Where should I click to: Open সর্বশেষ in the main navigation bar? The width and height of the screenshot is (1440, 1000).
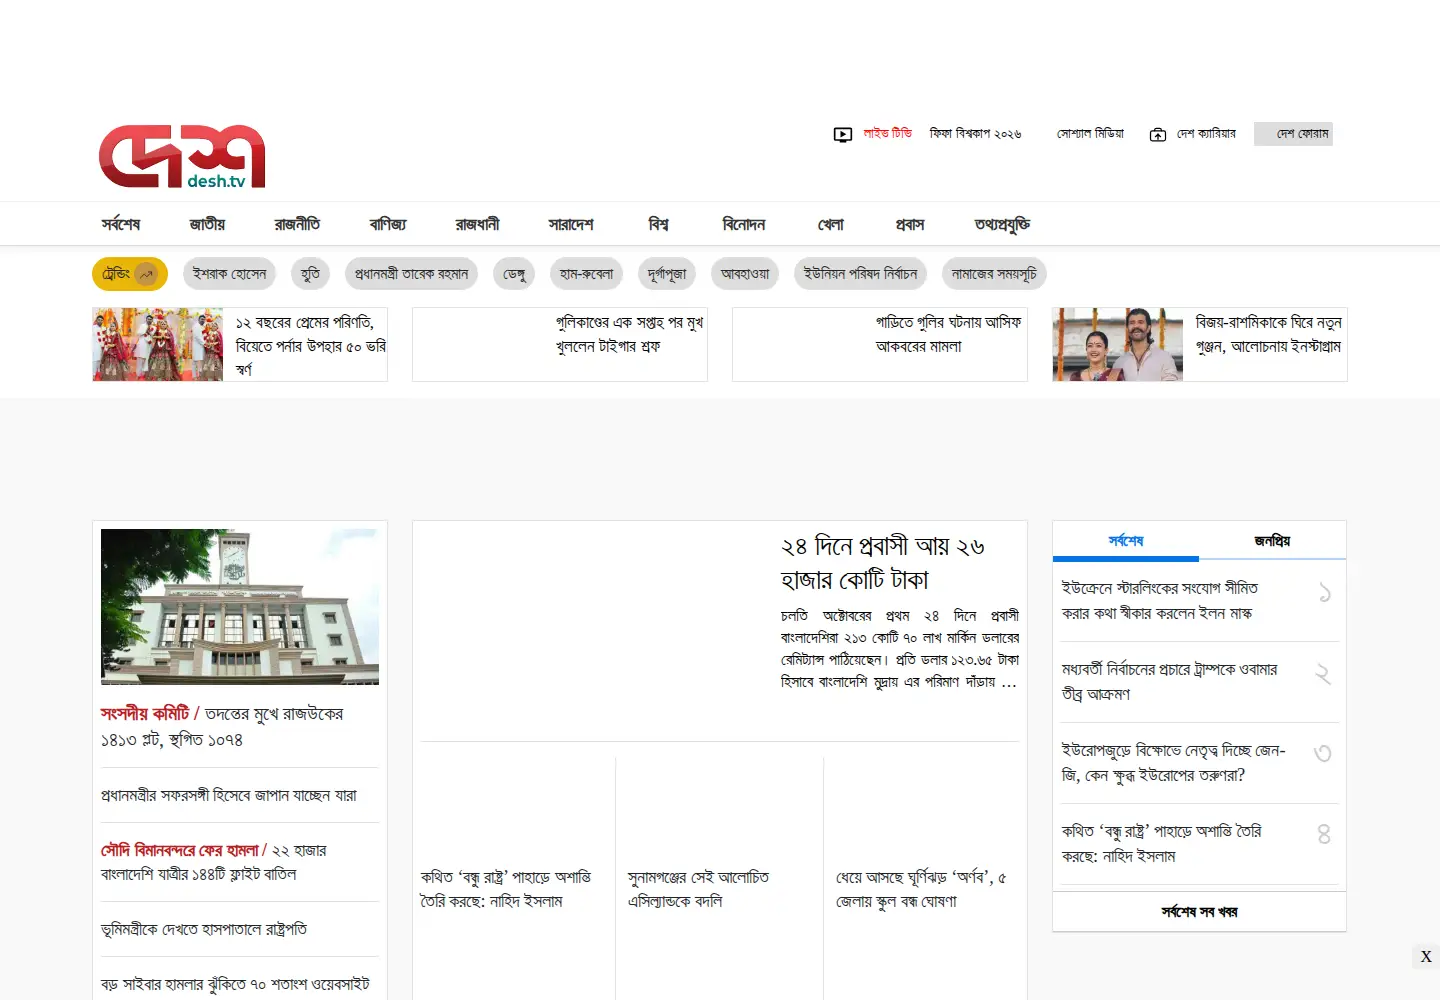(121, 224)
